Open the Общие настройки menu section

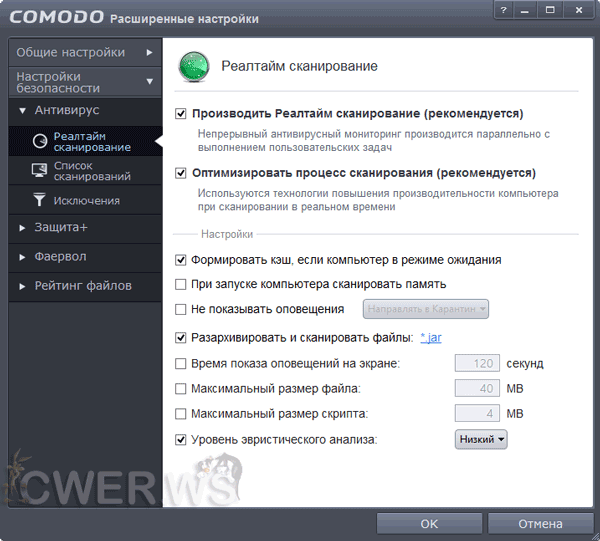point(80,52)
